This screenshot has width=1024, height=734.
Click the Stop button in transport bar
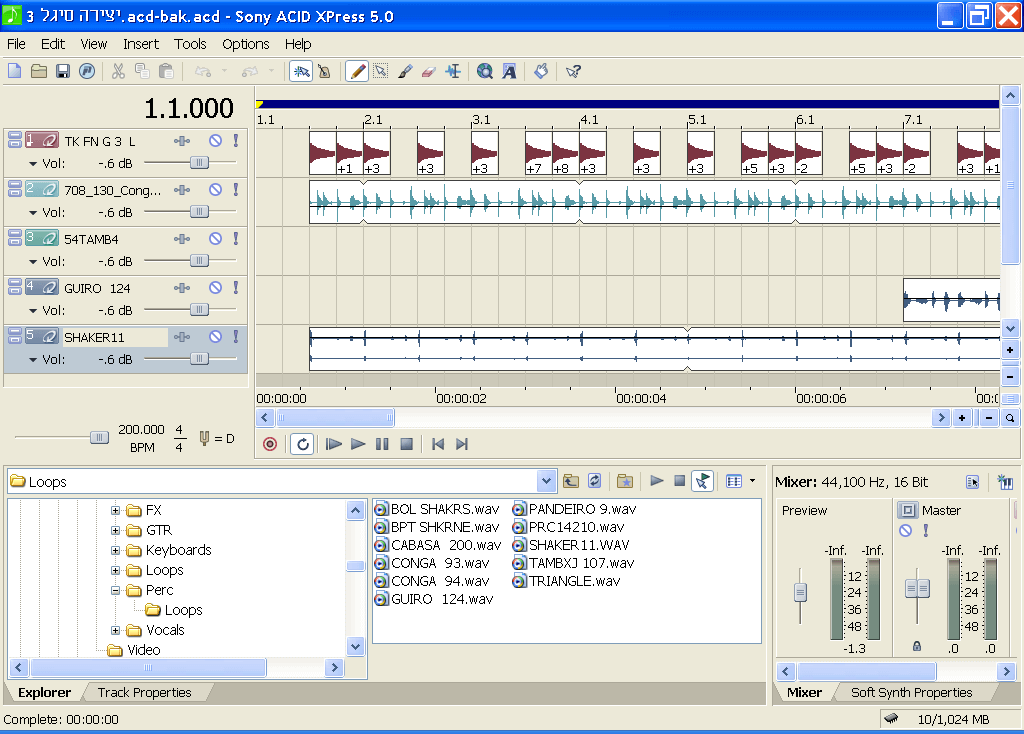click(406, 444)
